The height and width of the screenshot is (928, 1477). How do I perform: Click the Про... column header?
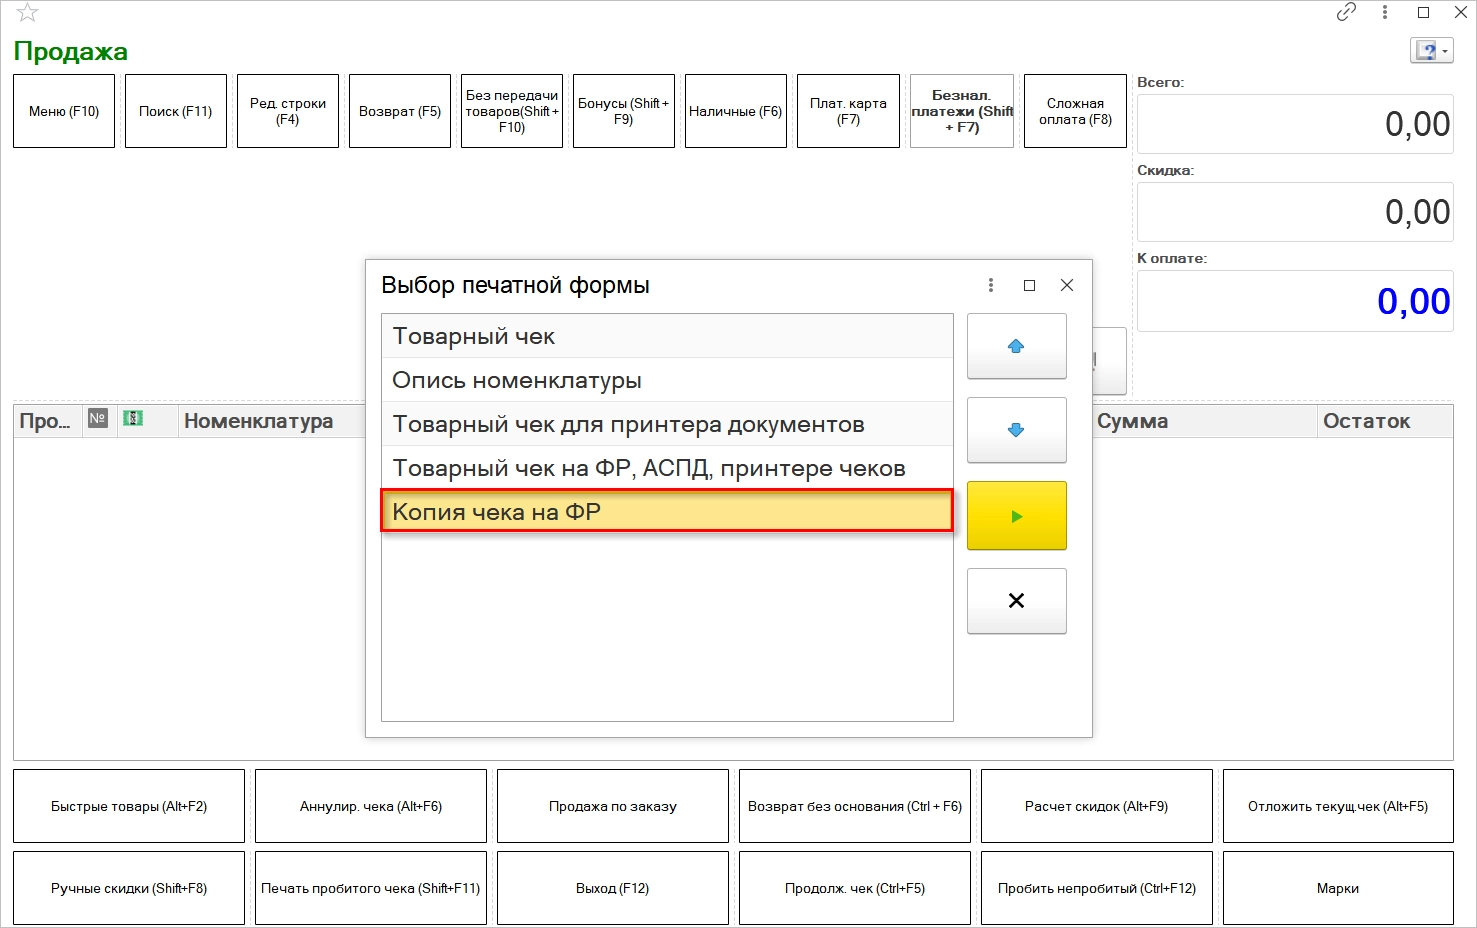[46, 421]
